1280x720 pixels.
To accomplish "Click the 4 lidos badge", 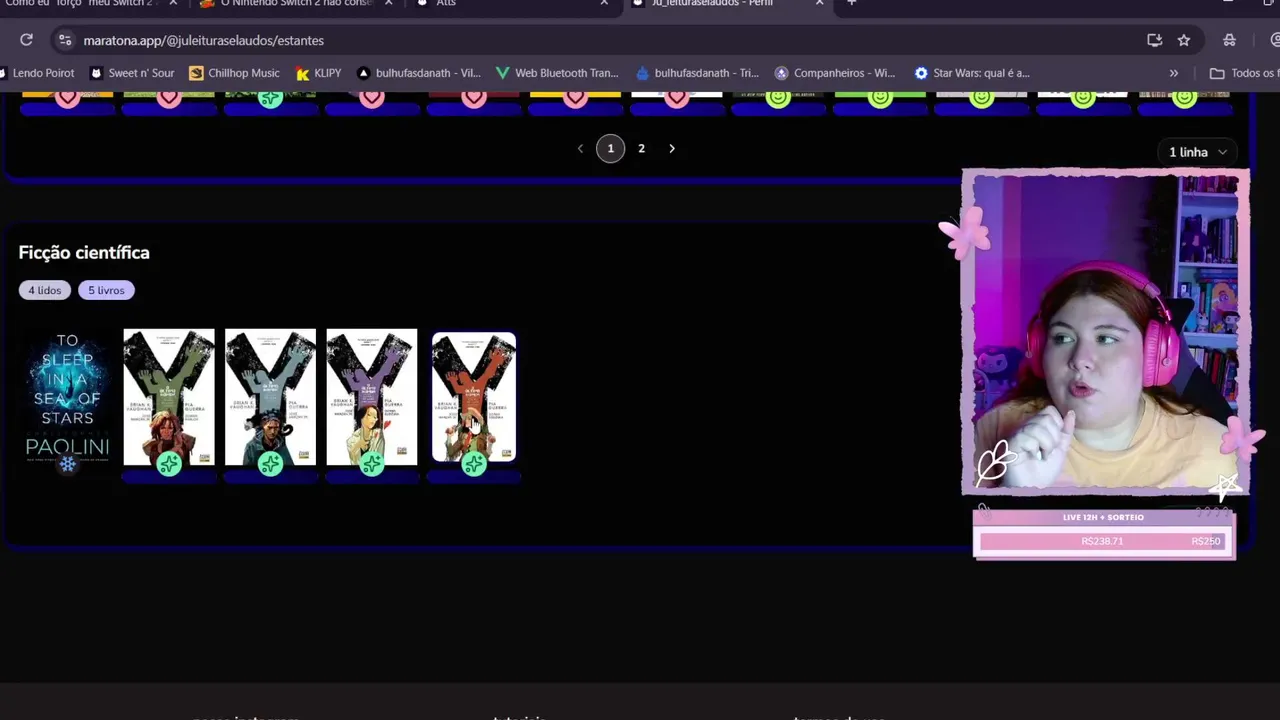I will point(44,290).
